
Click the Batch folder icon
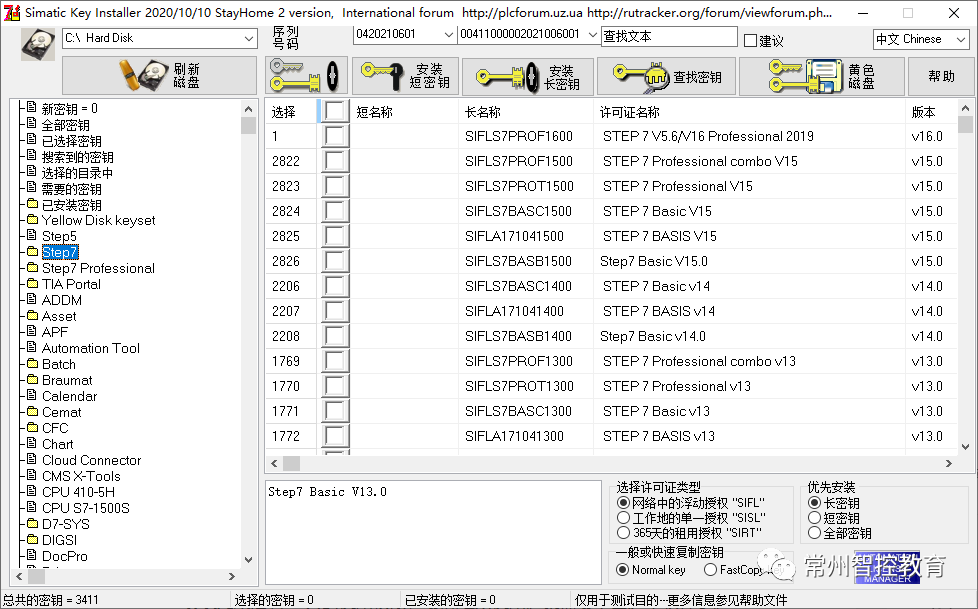point(32,363)
